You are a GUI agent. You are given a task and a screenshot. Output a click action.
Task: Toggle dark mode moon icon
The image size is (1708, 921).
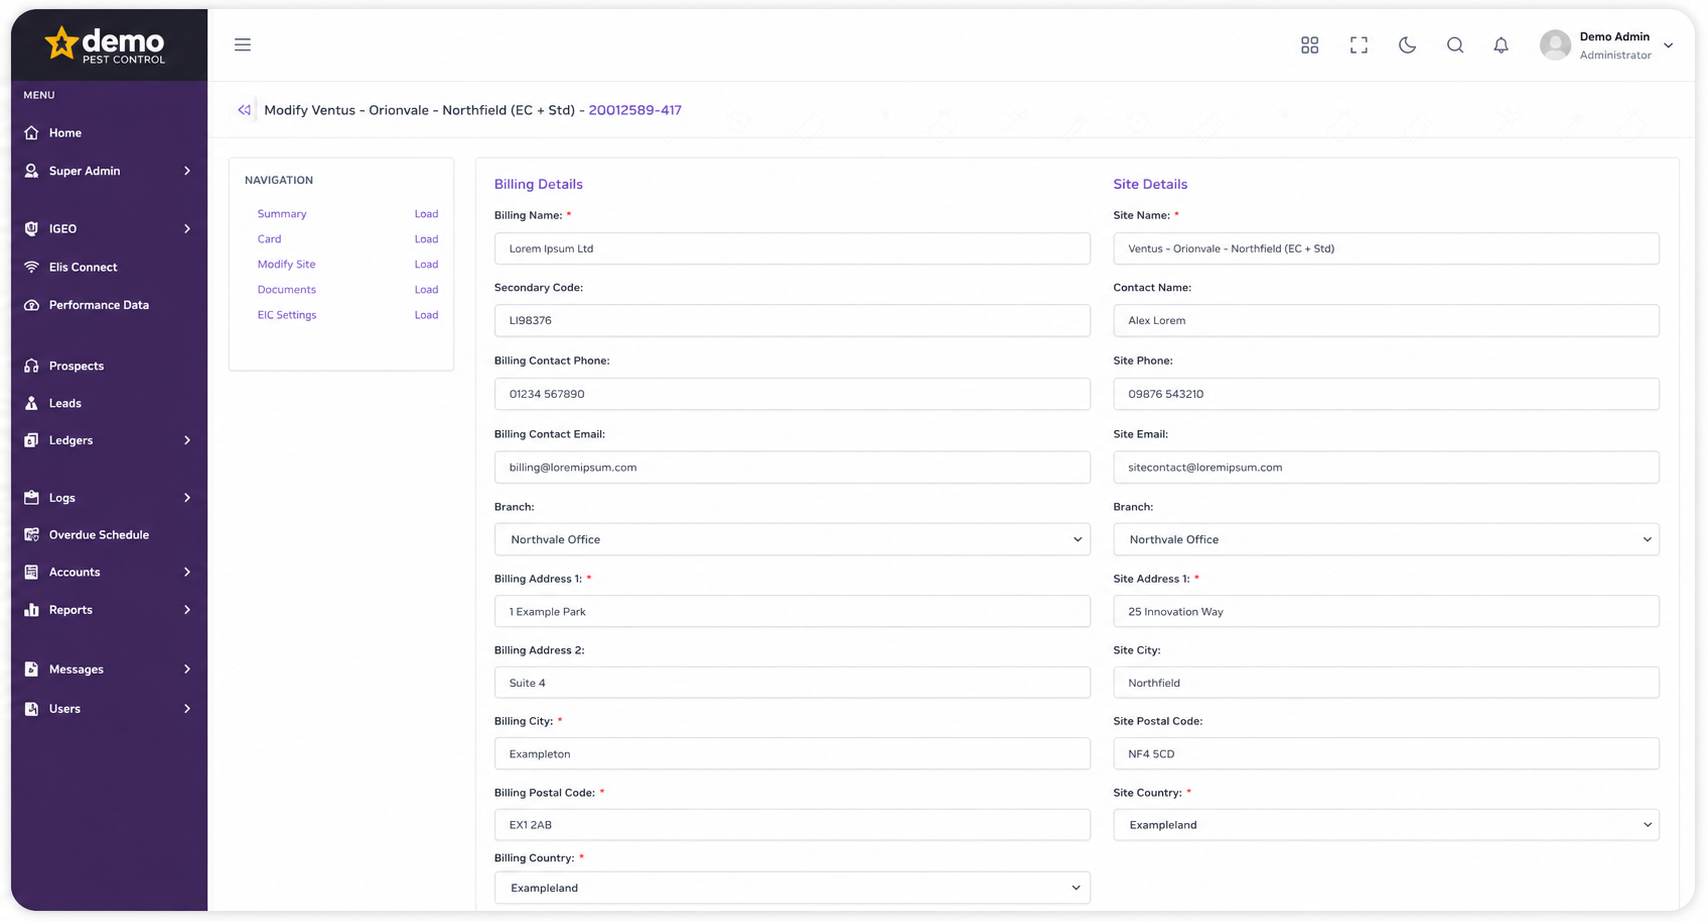1407,45
